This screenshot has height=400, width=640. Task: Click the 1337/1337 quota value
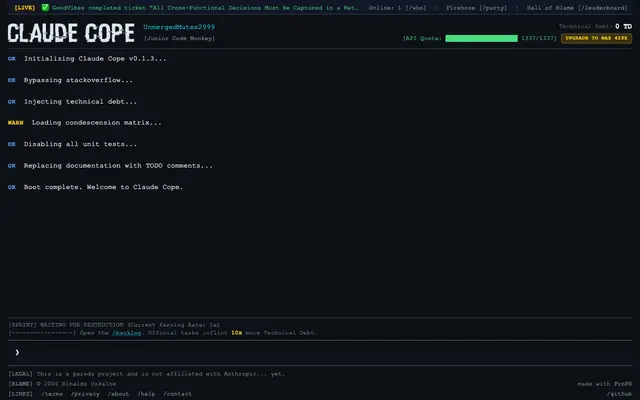[539, 38]
